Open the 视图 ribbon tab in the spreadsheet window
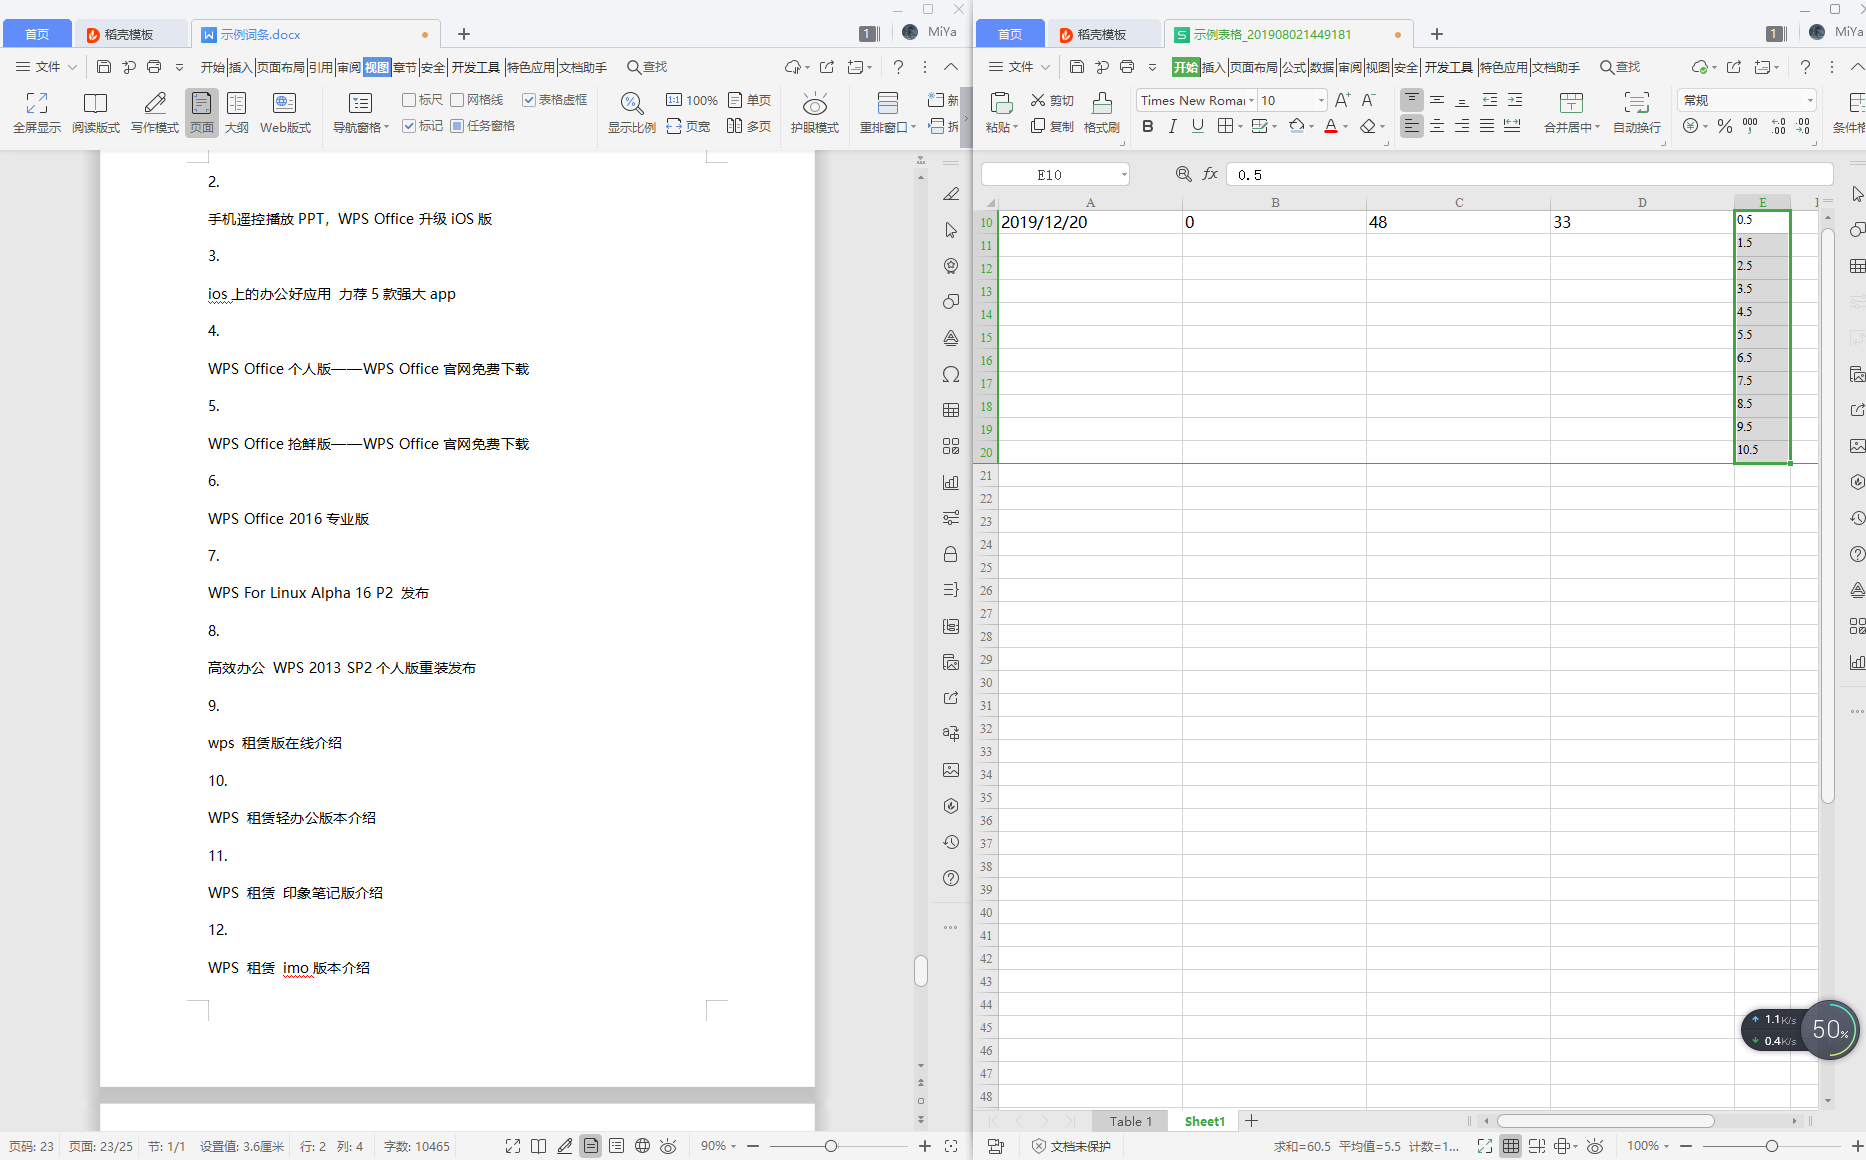1866x1160 pixels. 1377,67
